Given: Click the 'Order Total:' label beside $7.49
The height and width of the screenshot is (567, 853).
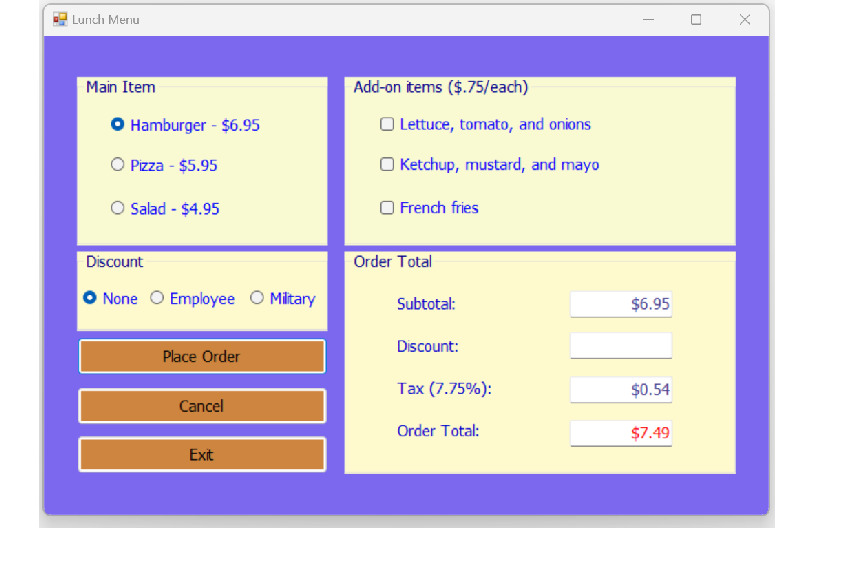Looking at the screenshot, I should point(438,431).
